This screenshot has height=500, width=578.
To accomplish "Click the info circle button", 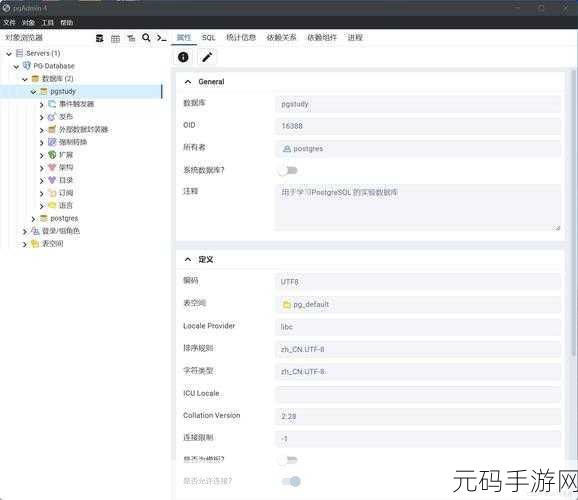I will click(183, 57).
